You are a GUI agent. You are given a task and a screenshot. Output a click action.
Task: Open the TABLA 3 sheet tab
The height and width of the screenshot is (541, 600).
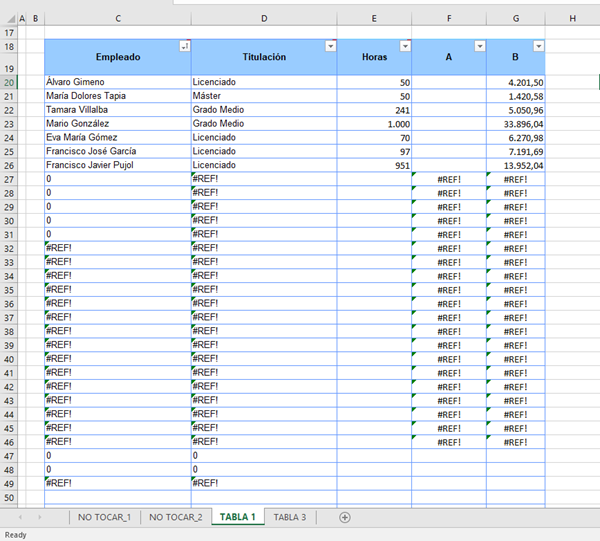290,517
